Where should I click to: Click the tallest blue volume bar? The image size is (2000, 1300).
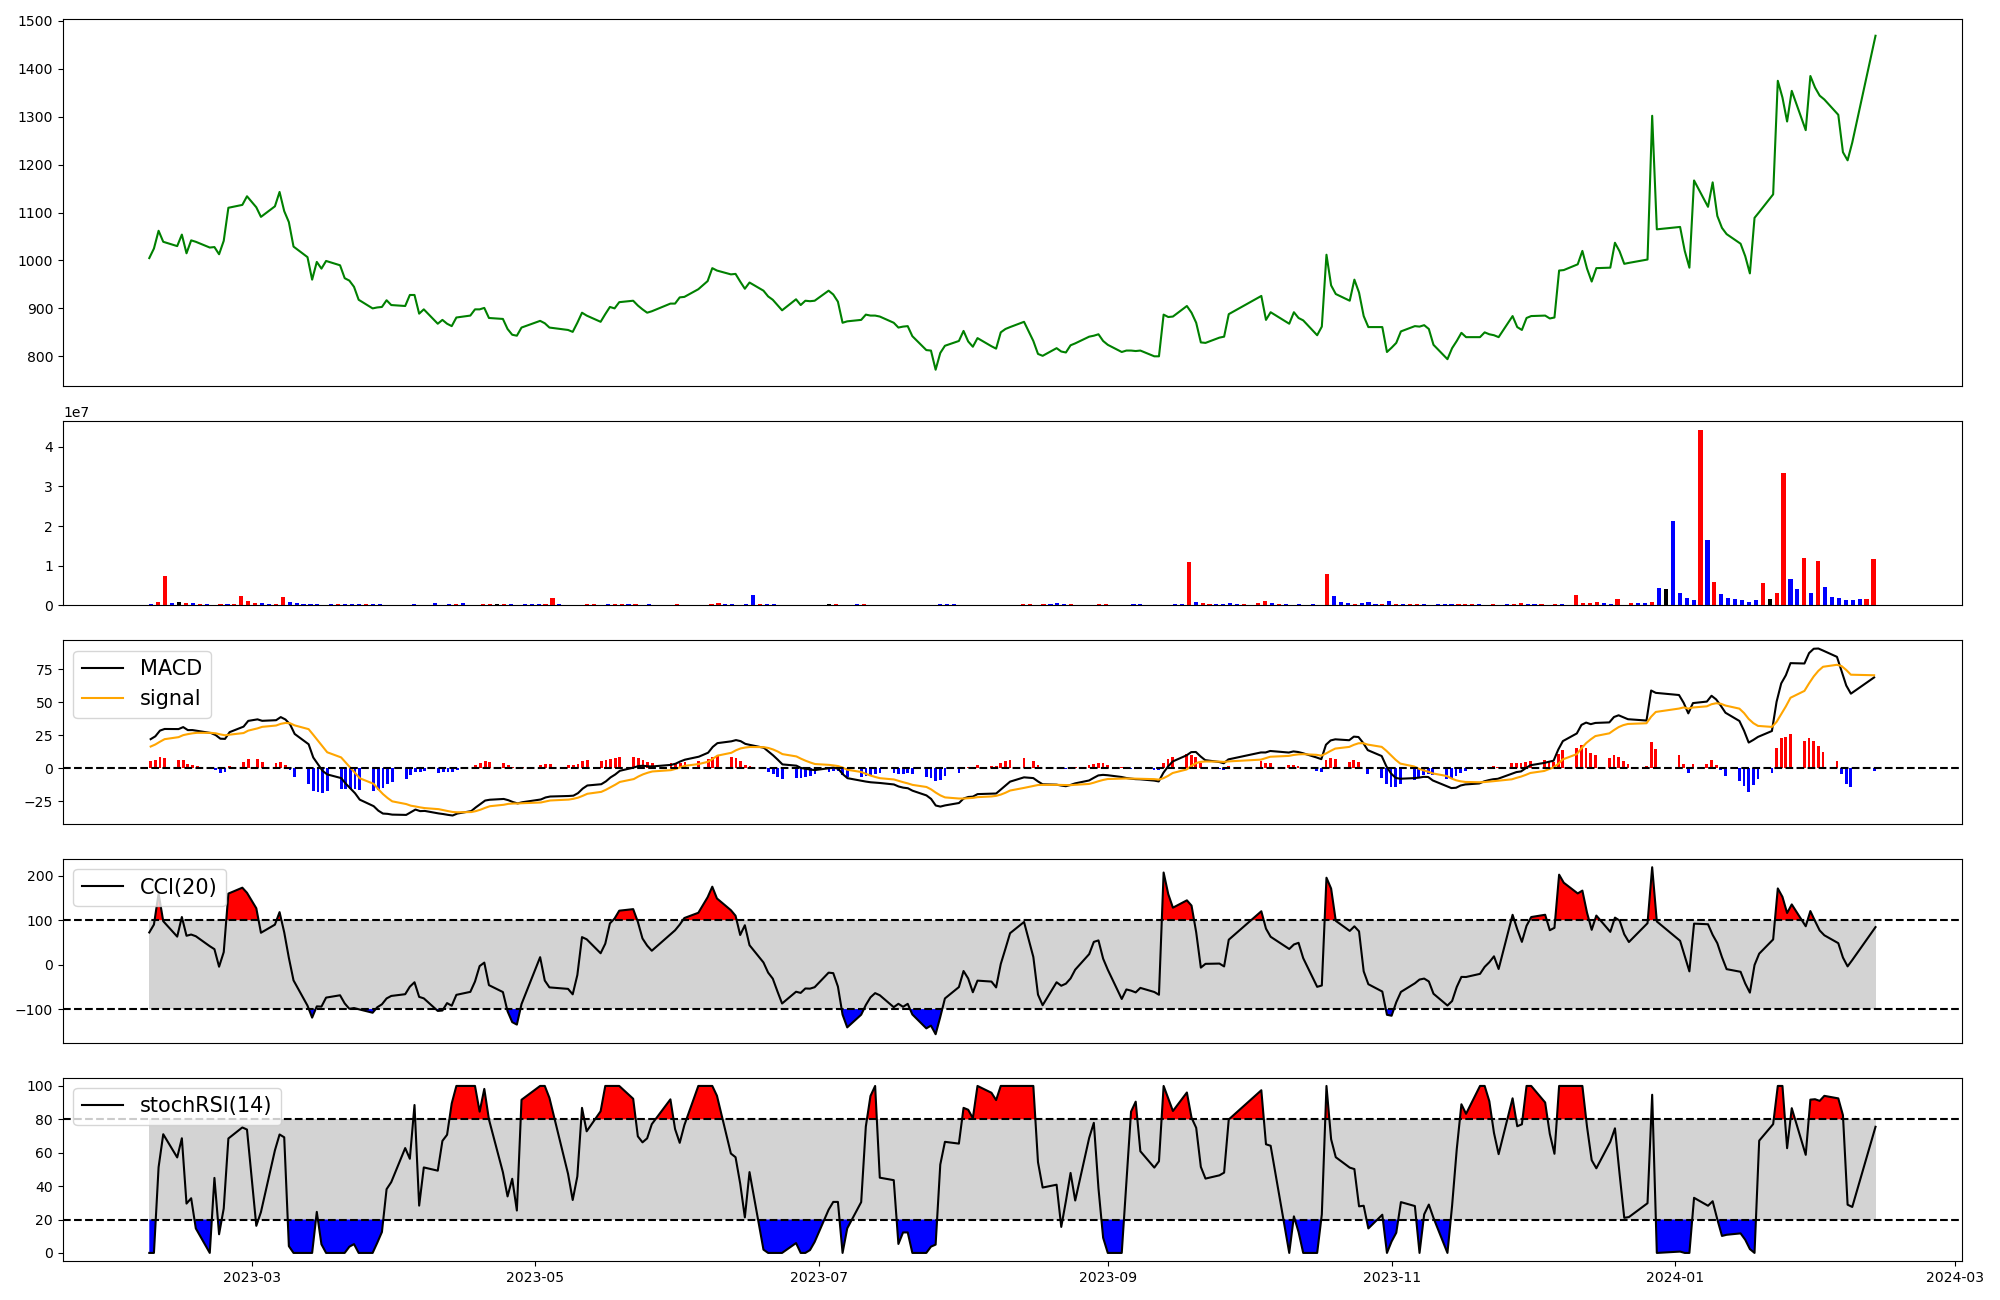[1672, 563]
